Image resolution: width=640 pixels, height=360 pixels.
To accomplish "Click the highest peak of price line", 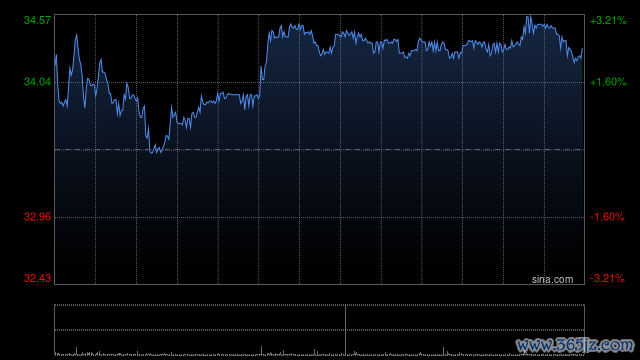I will (530, 16).
